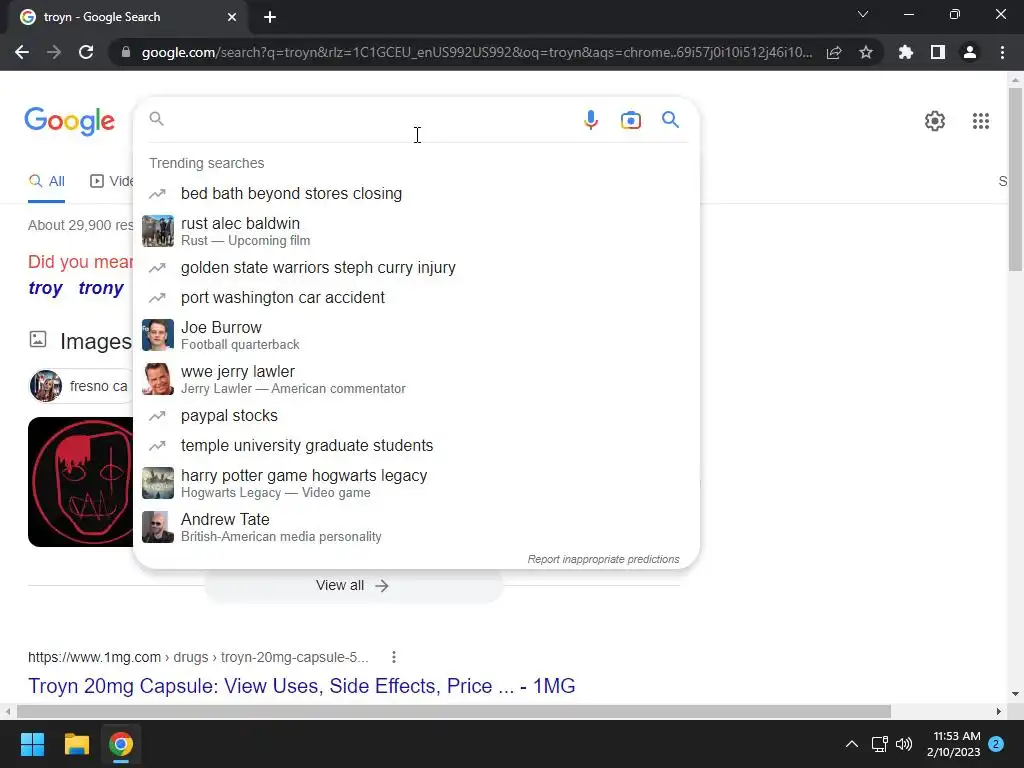This screenshot has height=768, width=1024.
Task: Open network status tray icon
Action: pos(879,744)
